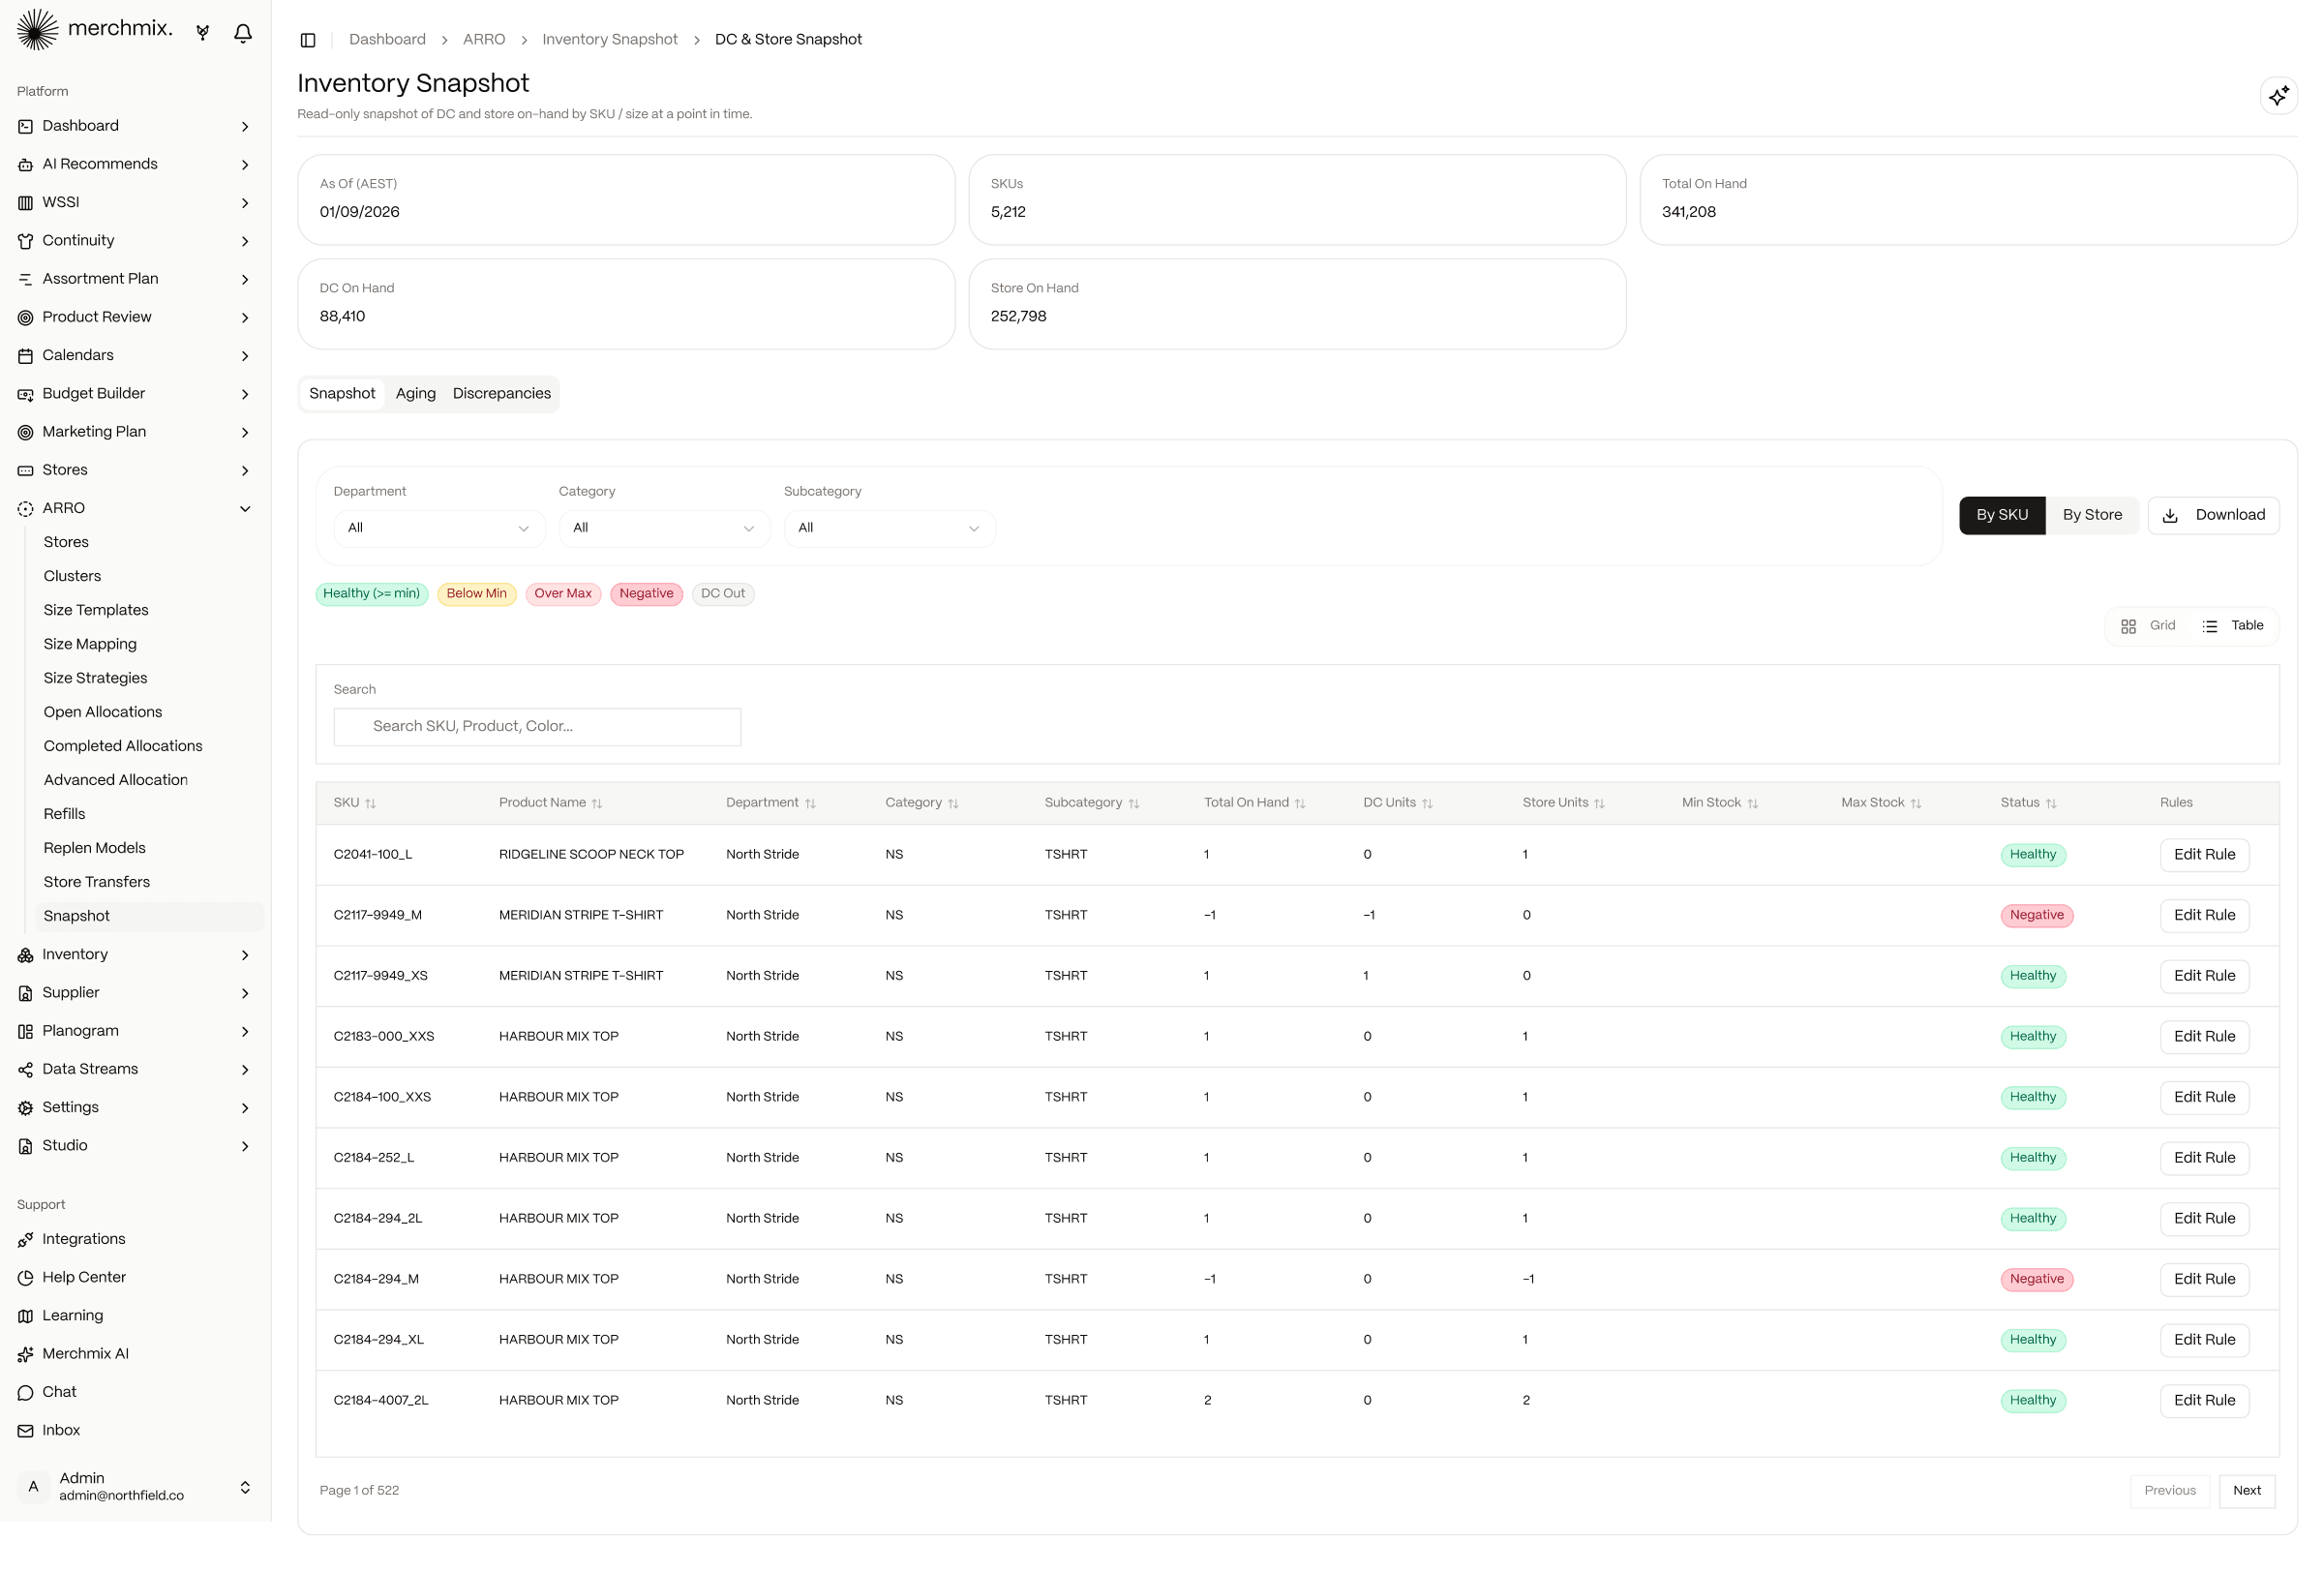Click SKU cell C2183-000_XXS

pyautogui.click(x=384, y=1037)
